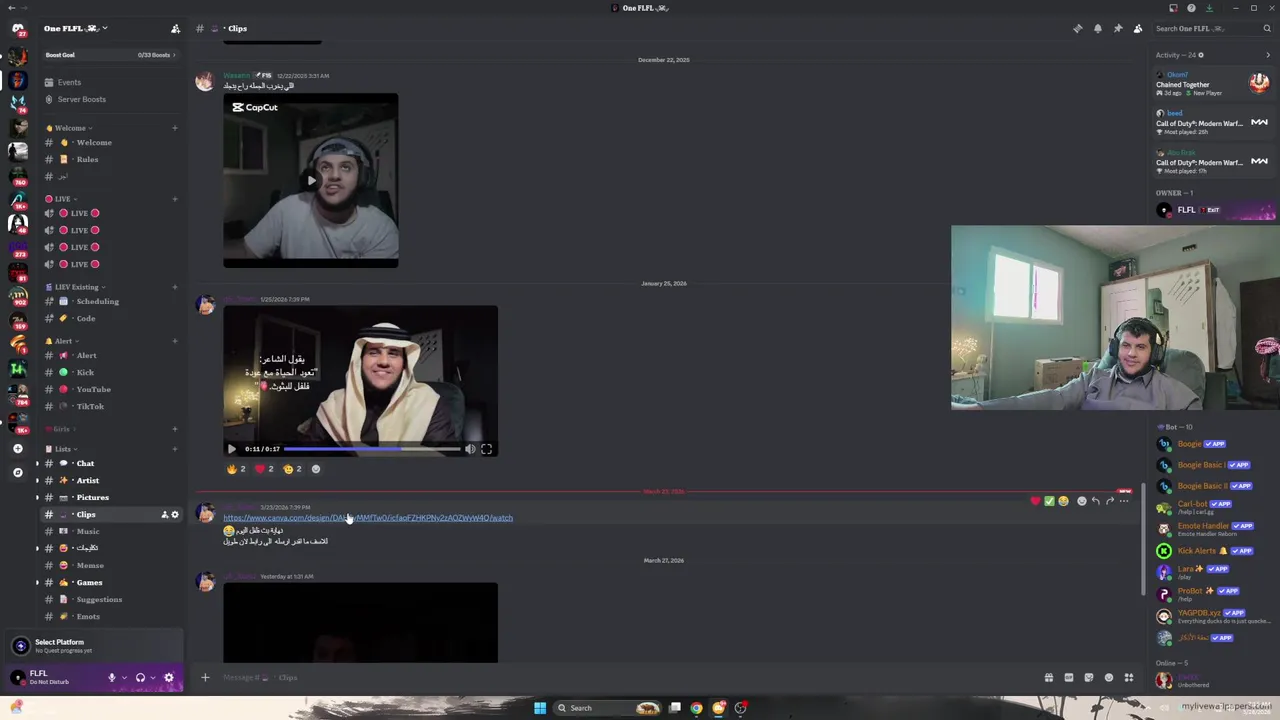Viewport: 1280px width, 720px height.
Task: Open the sticker picker in message bar
Action: click(x=1089, y=677)
